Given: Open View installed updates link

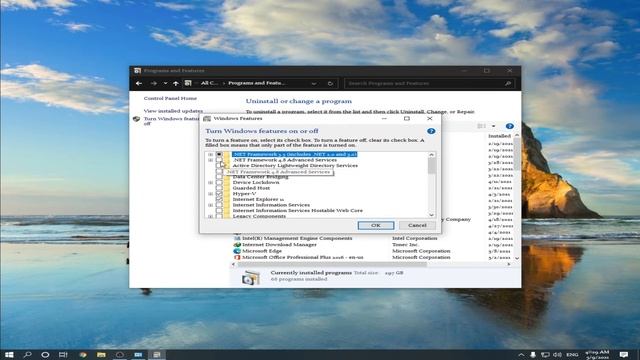Looking at the screenshot, I should click(x=173, y=111).
